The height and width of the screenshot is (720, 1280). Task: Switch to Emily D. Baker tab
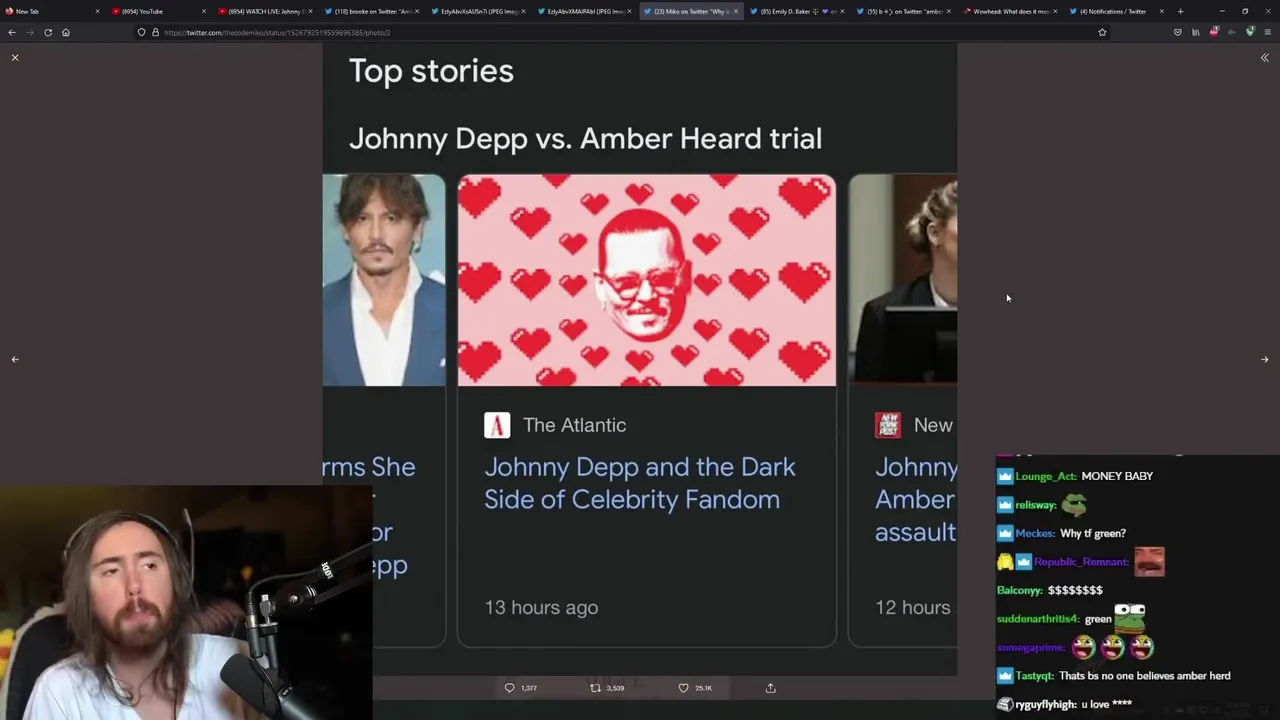tap(796, 11)
